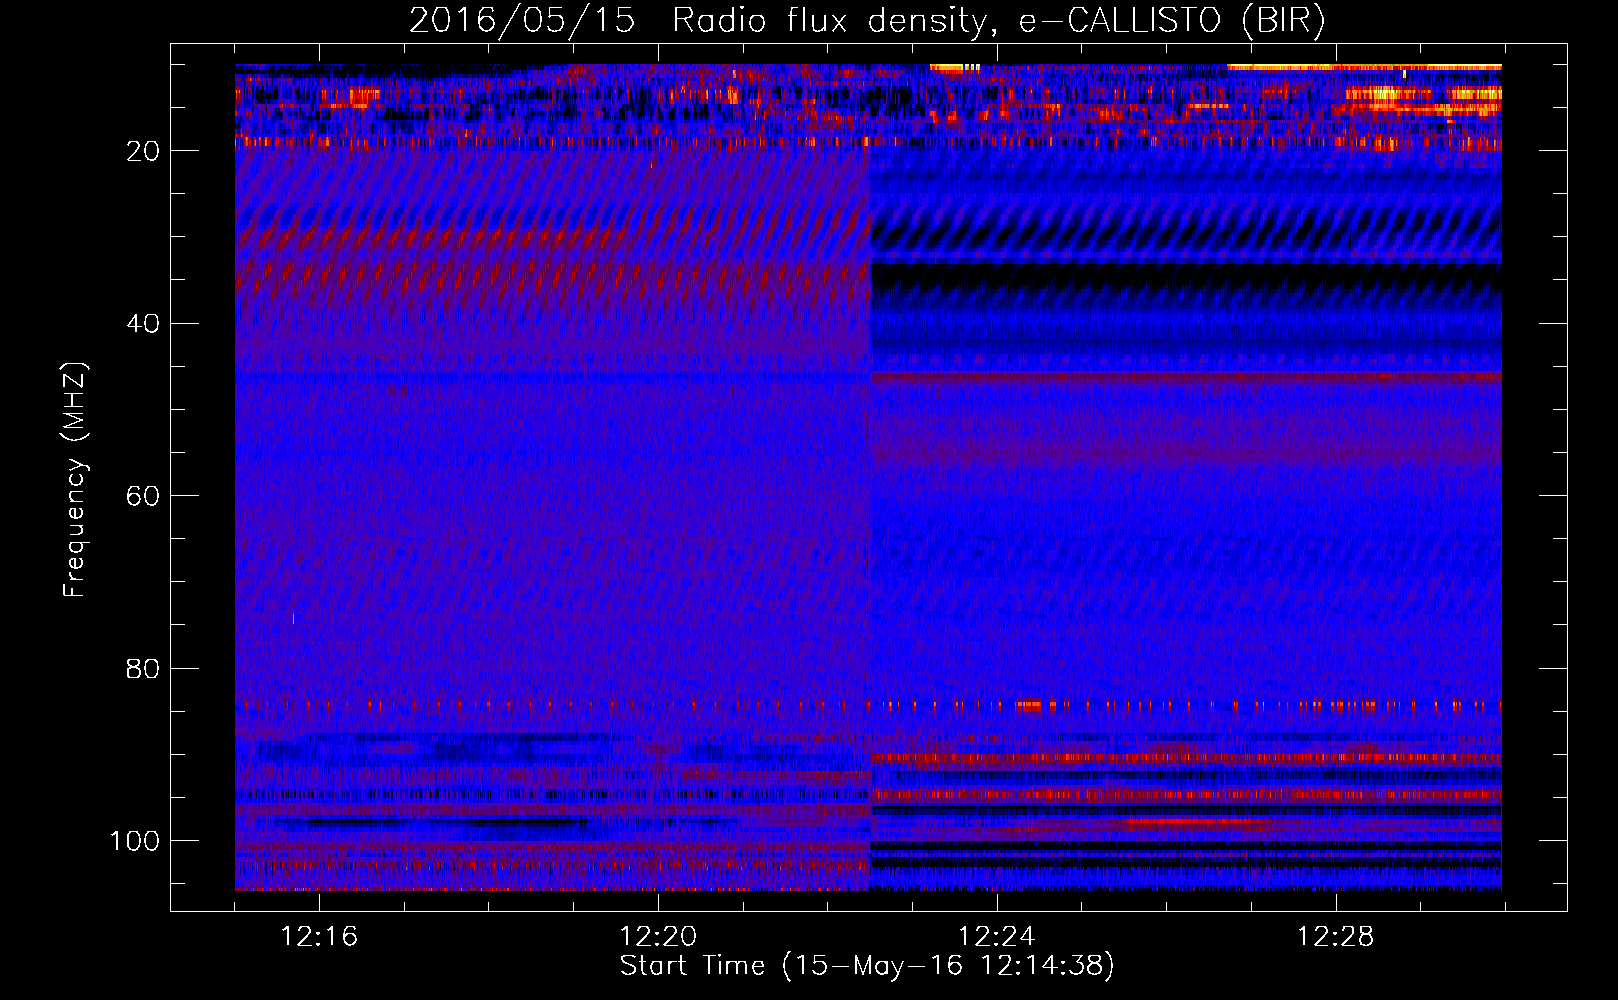This screenshot has height=1000, width=1618.
Task: Click the date "2016/05/15" in the title
Action: tap(521, 20)
